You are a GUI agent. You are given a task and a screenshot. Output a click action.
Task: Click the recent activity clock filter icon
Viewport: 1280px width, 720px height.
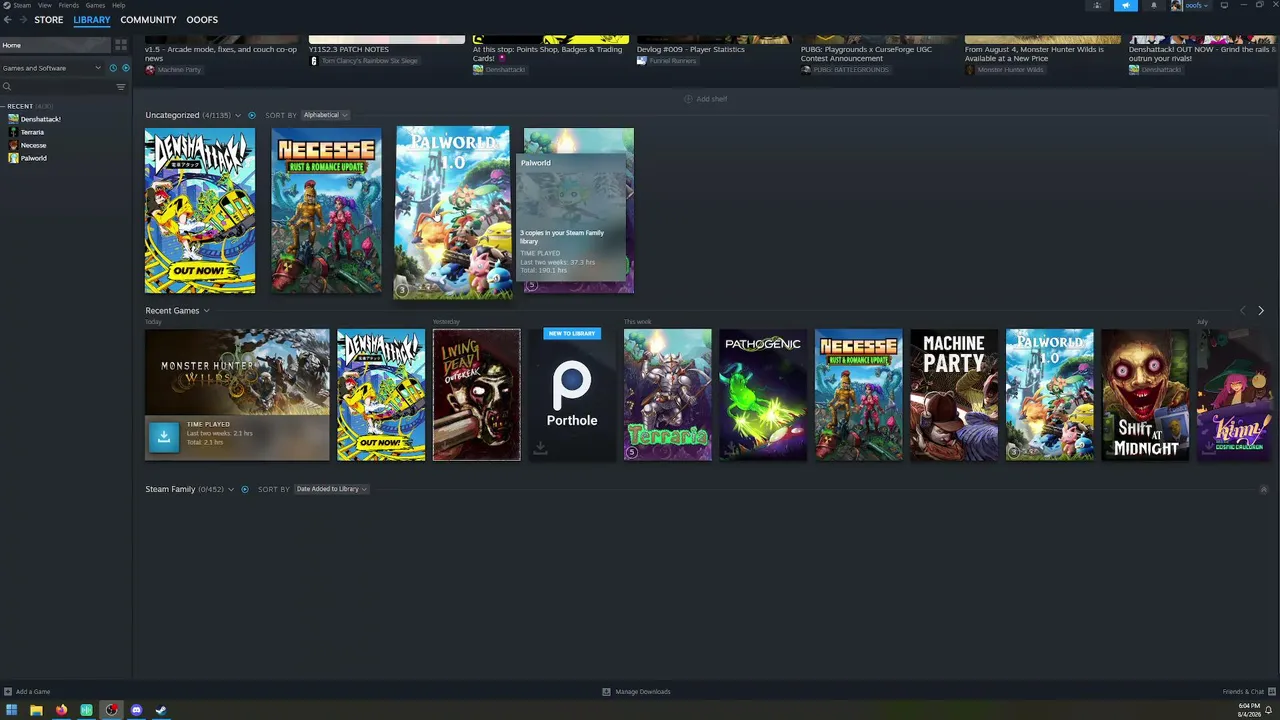coord(113,68)
